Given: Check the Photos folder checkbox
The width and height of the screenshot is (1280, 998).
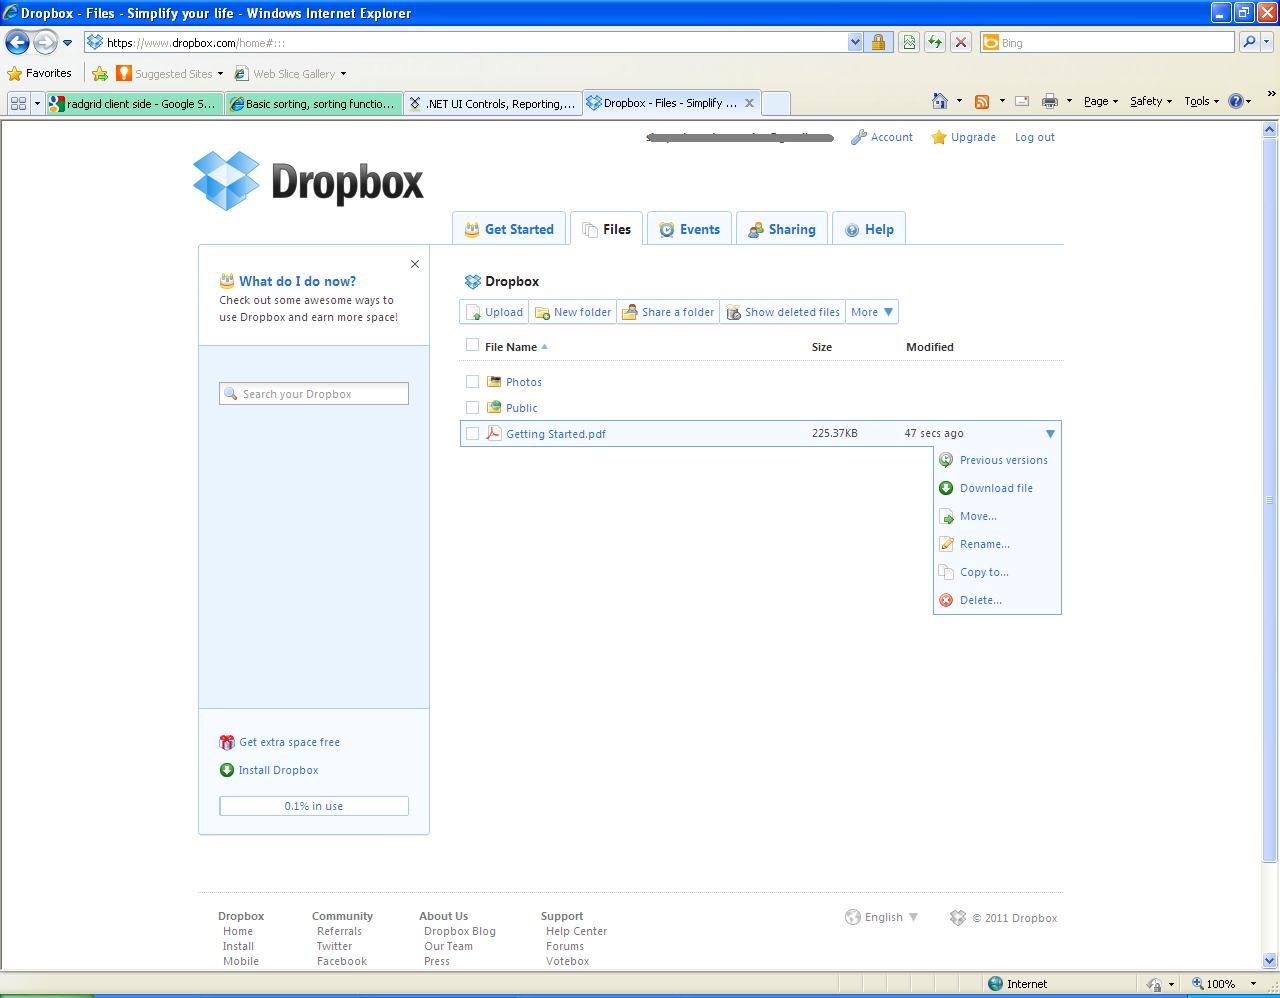Looking at the screenshot, I should [472, 381].
